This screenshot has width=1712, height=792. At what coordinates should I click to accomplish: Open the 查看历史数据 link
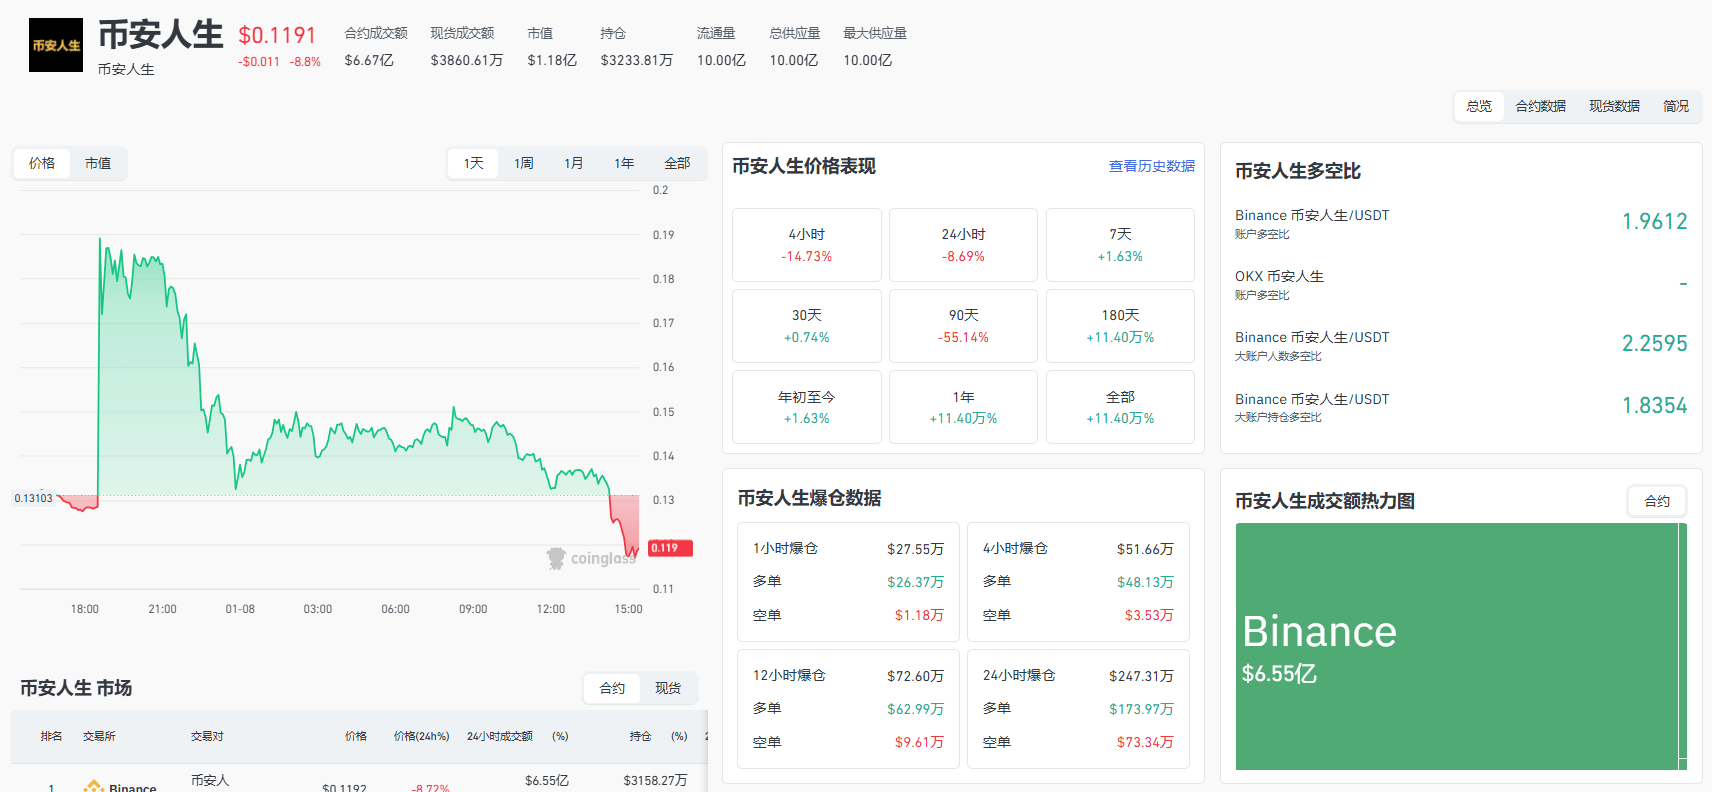(x=1151, y=166)
